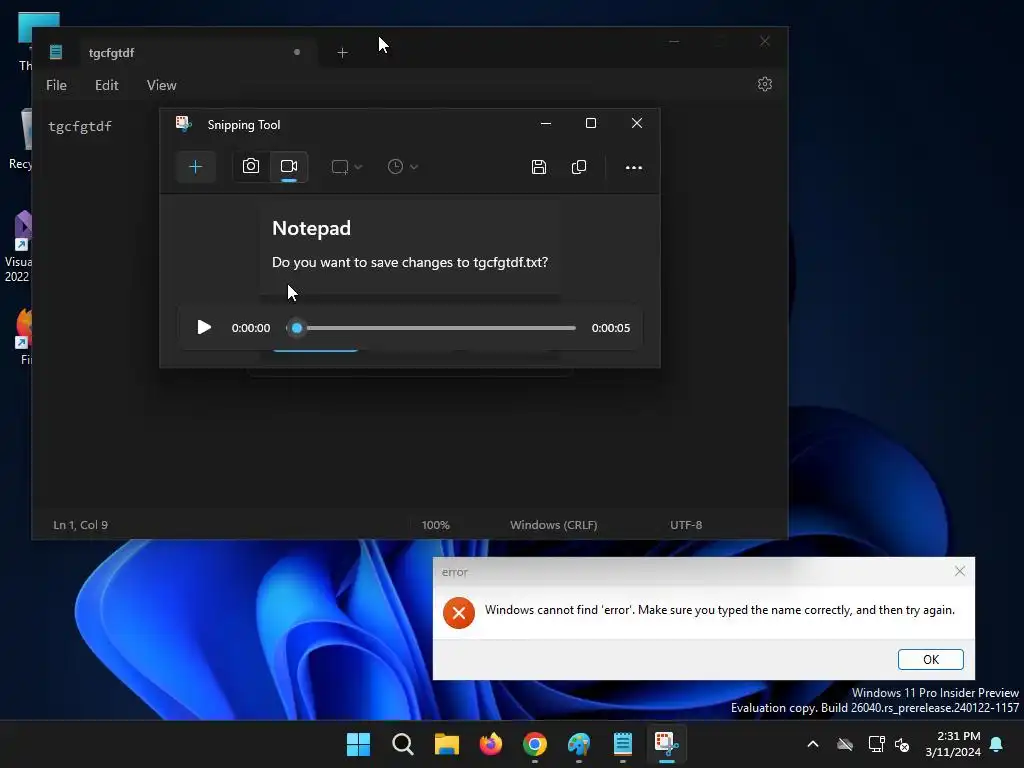Save the recording with the floppy icon
The image size is (1024, 768).
coord(539,167)
